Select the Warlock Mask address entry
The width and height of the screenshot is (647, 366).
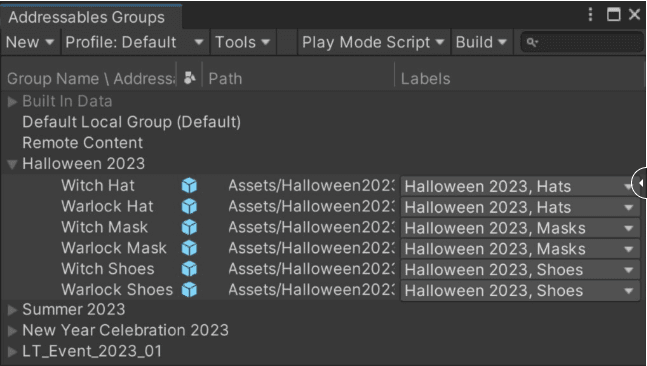114,248
